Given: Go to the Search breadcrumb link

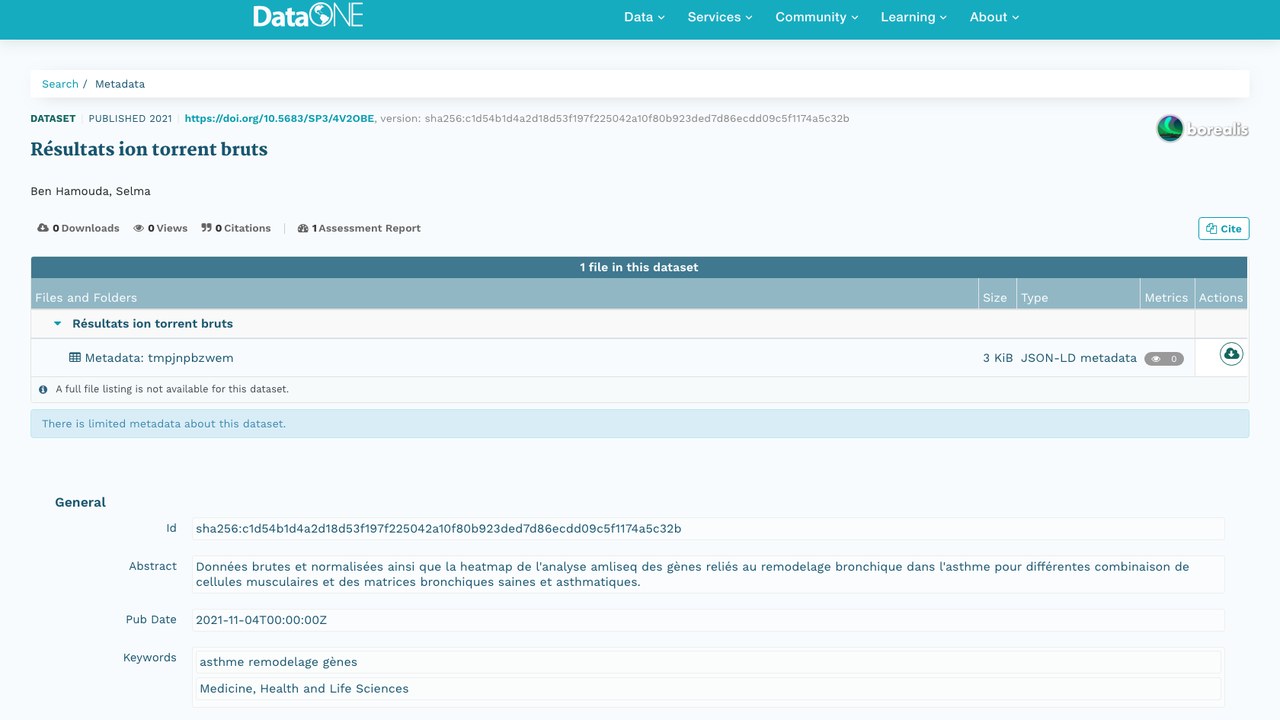Looking at the screenshot, I should click(x=60, y=84).
